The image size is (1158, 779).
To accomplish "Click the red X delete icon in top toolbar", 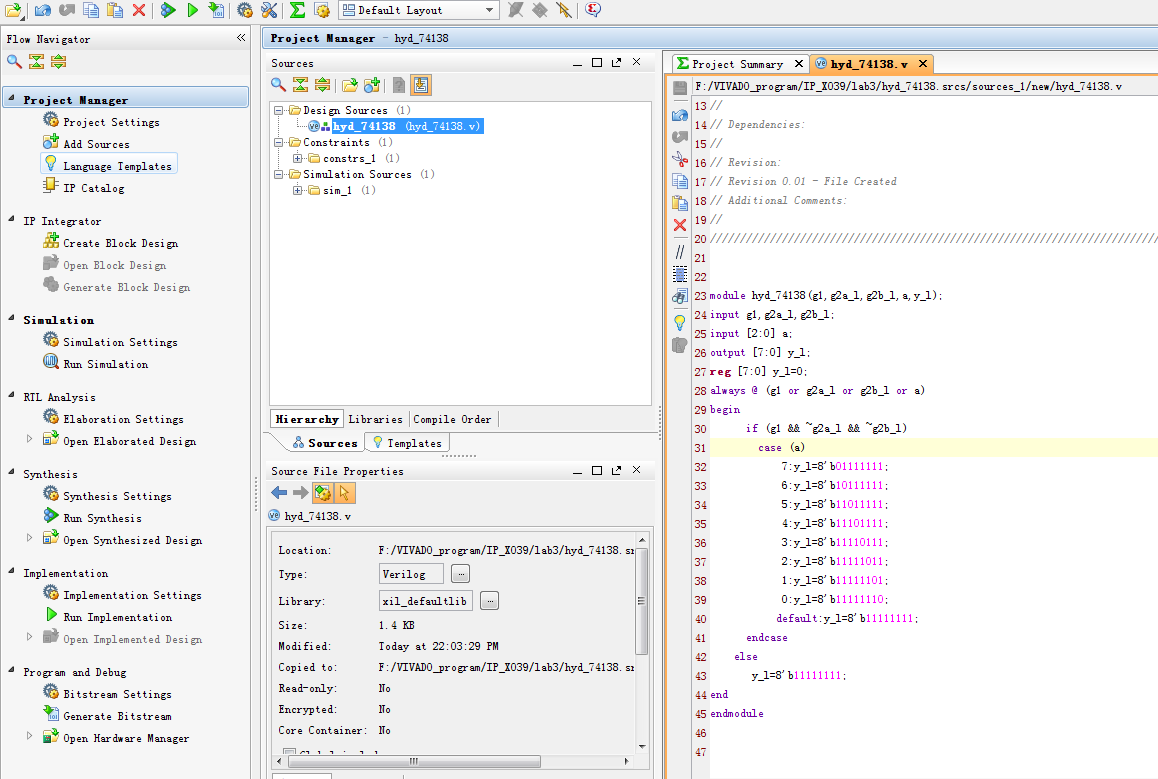I will [x=139, y=10].
